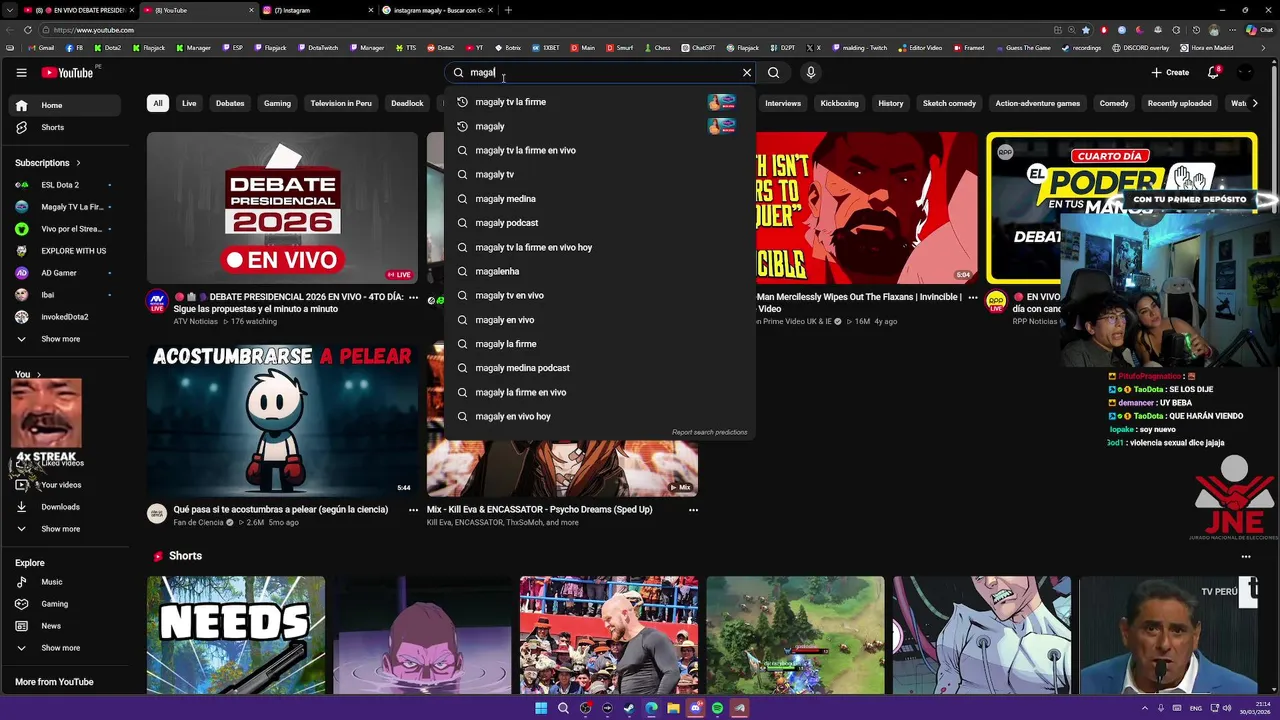This screenshot has height=720, width=1280.
Task: Select the 'Recently uploaded' filter chip
Action: tap(1179, 103)
